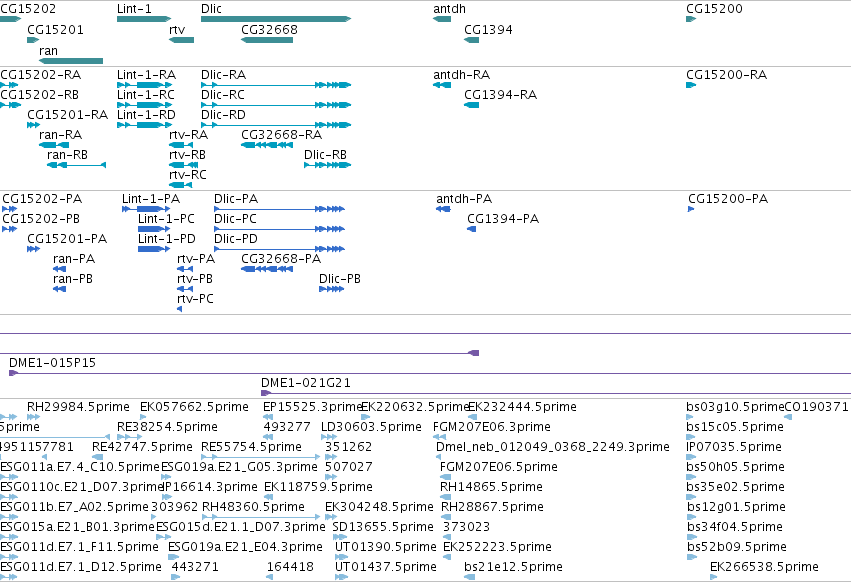Click the antdh-RA transcript label
Image resolution: width=851 pixels, height=582 pixels.
(x=461, y=74)
